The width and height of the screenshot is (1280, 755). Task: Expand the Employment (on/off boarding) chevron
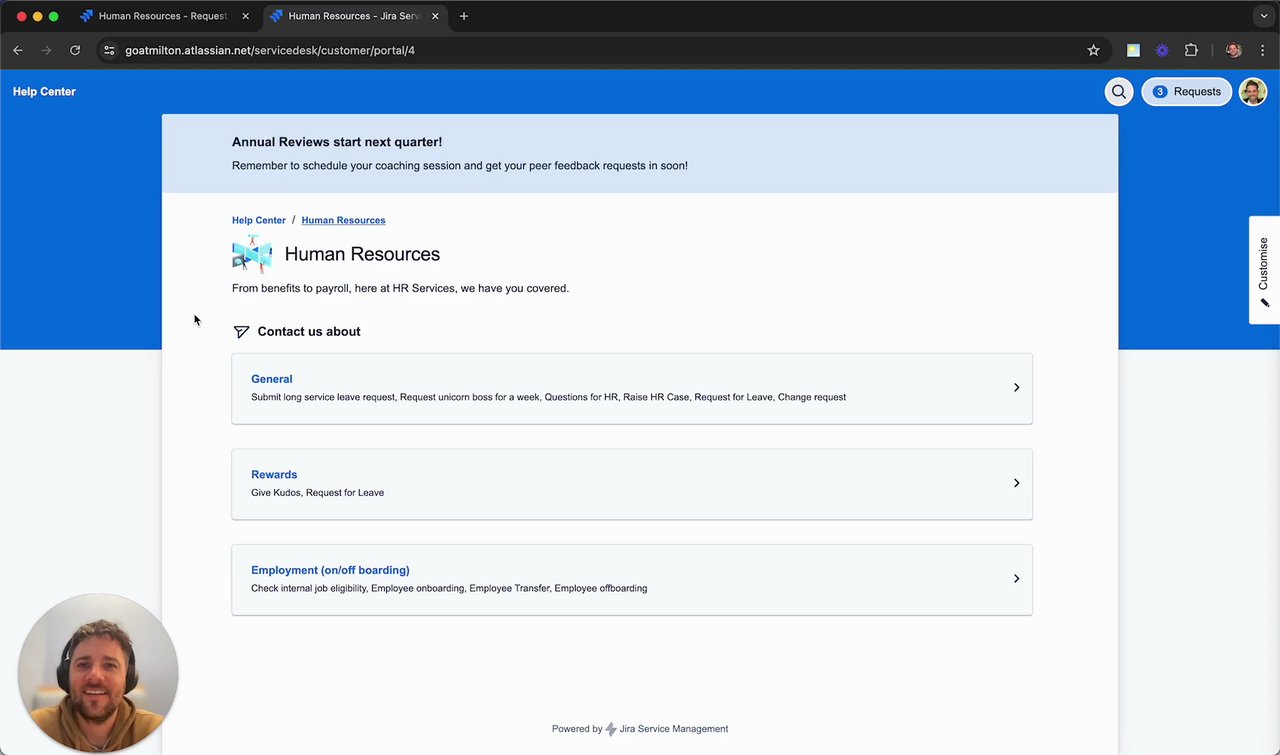(1016, 579)
